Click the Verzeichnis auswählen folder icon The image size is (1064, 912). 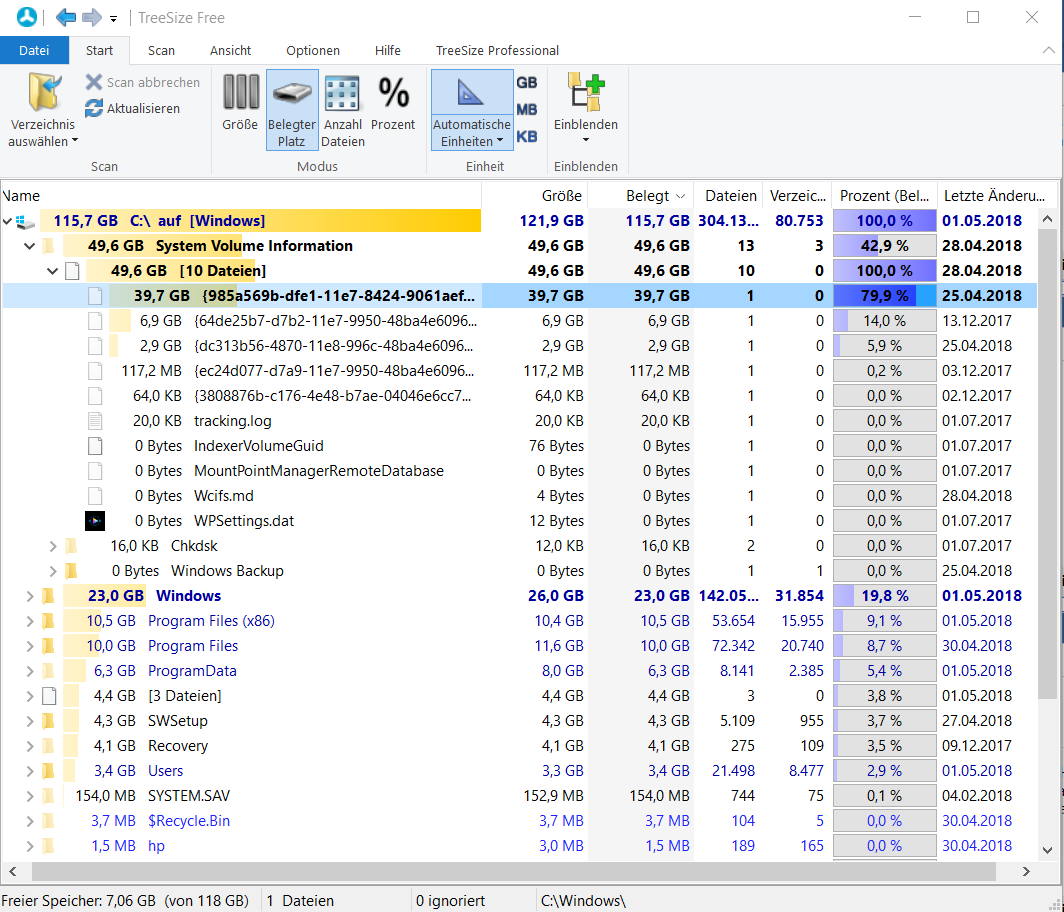42,92
